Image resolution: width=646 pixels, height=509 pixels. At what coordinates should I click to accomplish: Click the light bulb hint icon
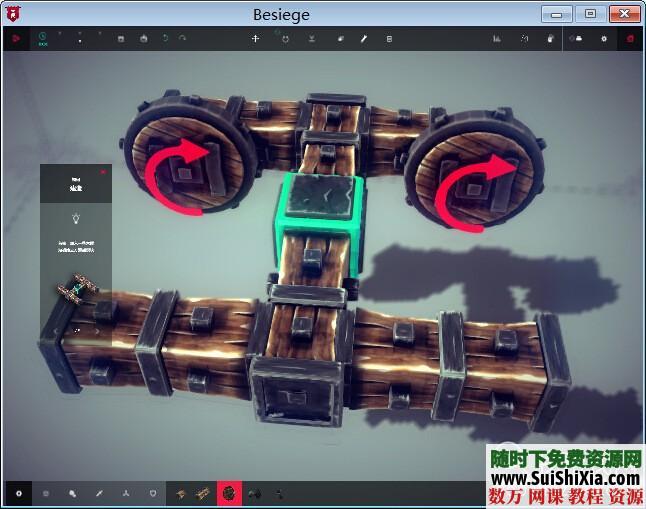click(x=76, y=218)
